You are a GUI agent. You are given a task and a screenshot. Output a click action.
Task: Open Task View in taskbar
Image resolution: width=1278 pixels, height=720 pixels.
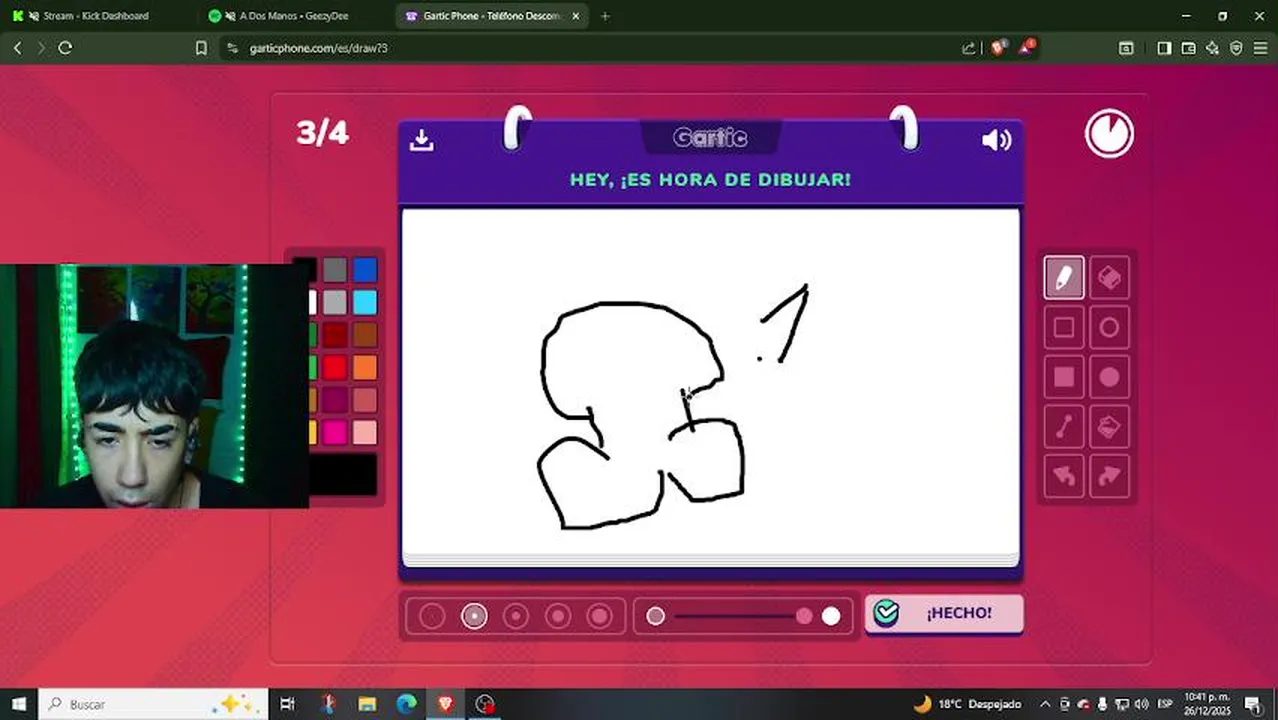point(288,704)
